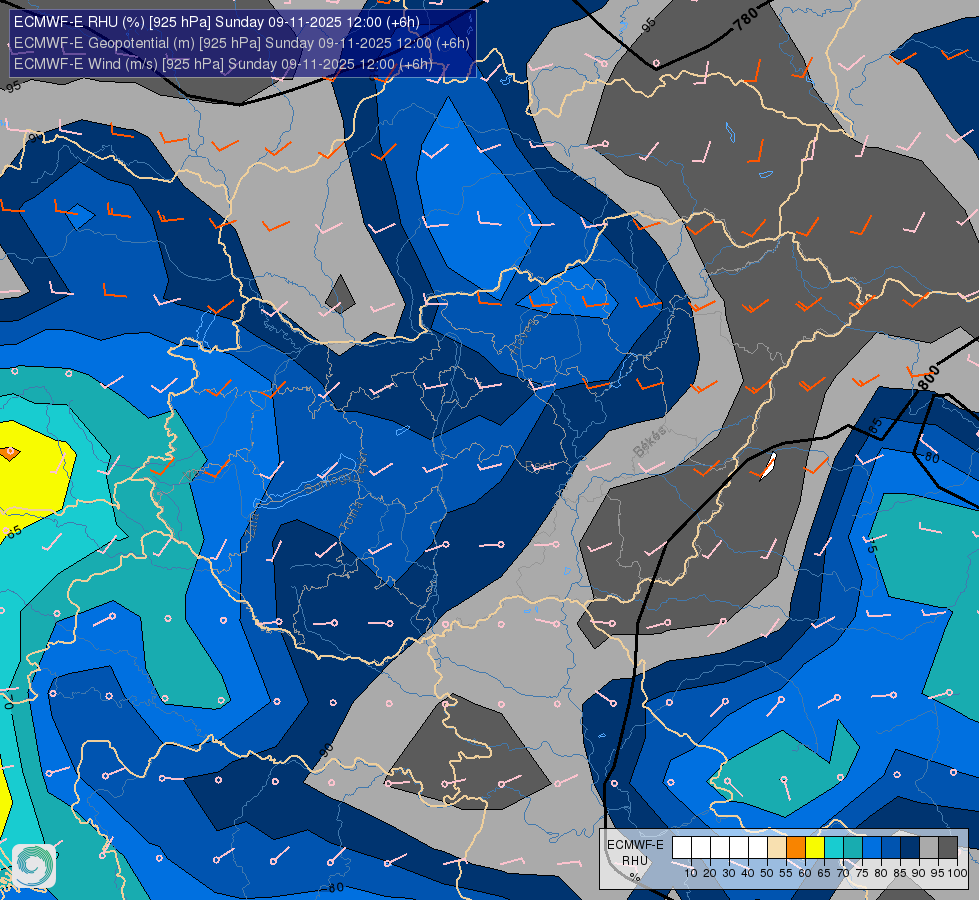Image resolution: width=979 pixels, height=900 pixels.
Task: Click the legend tick value '30'
Action: (x=729, y=873)
